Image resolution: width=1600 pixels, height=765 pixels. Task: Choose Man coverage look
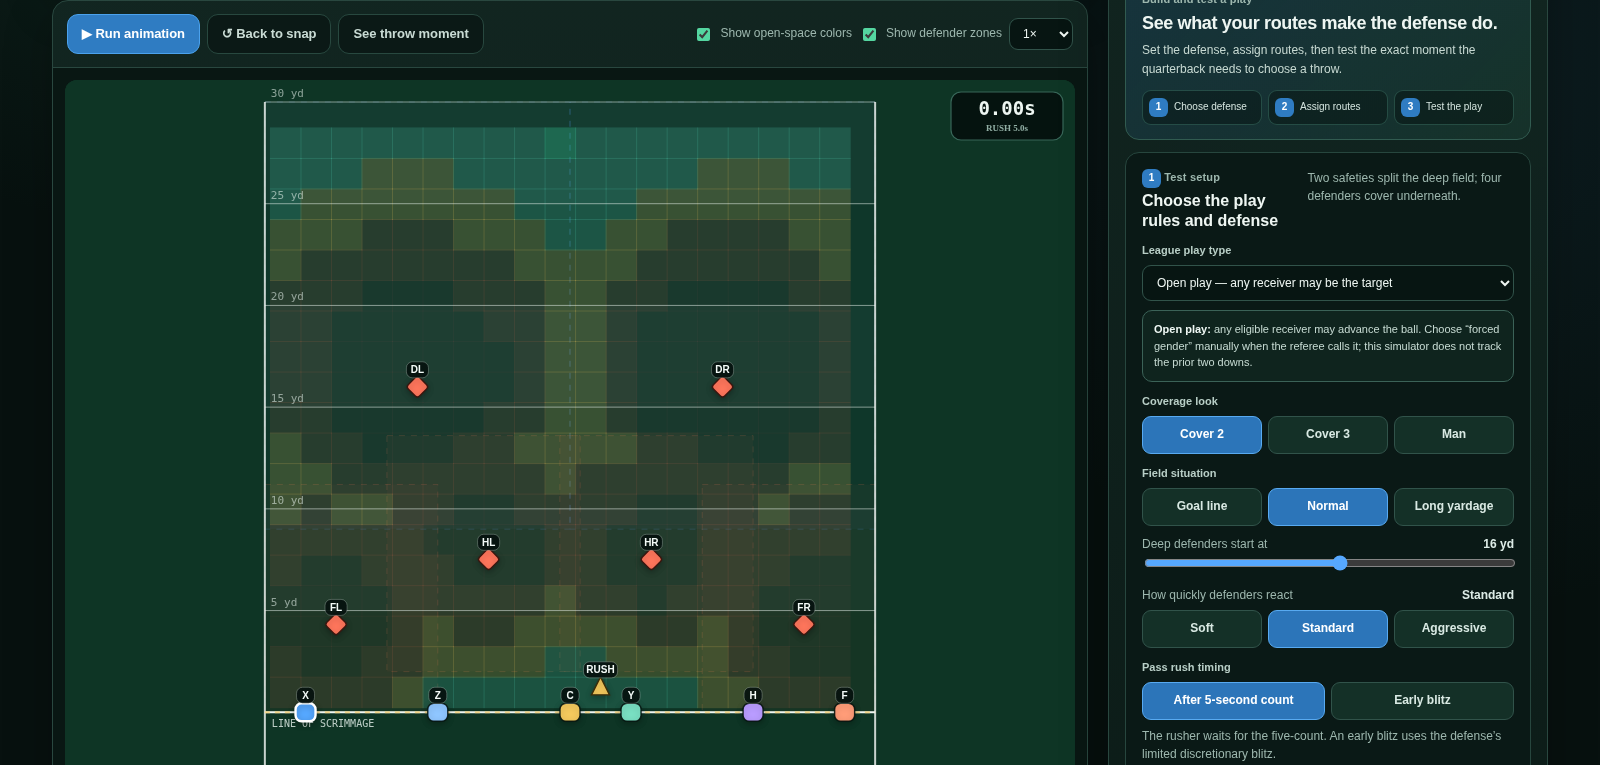coord(1454,435)
